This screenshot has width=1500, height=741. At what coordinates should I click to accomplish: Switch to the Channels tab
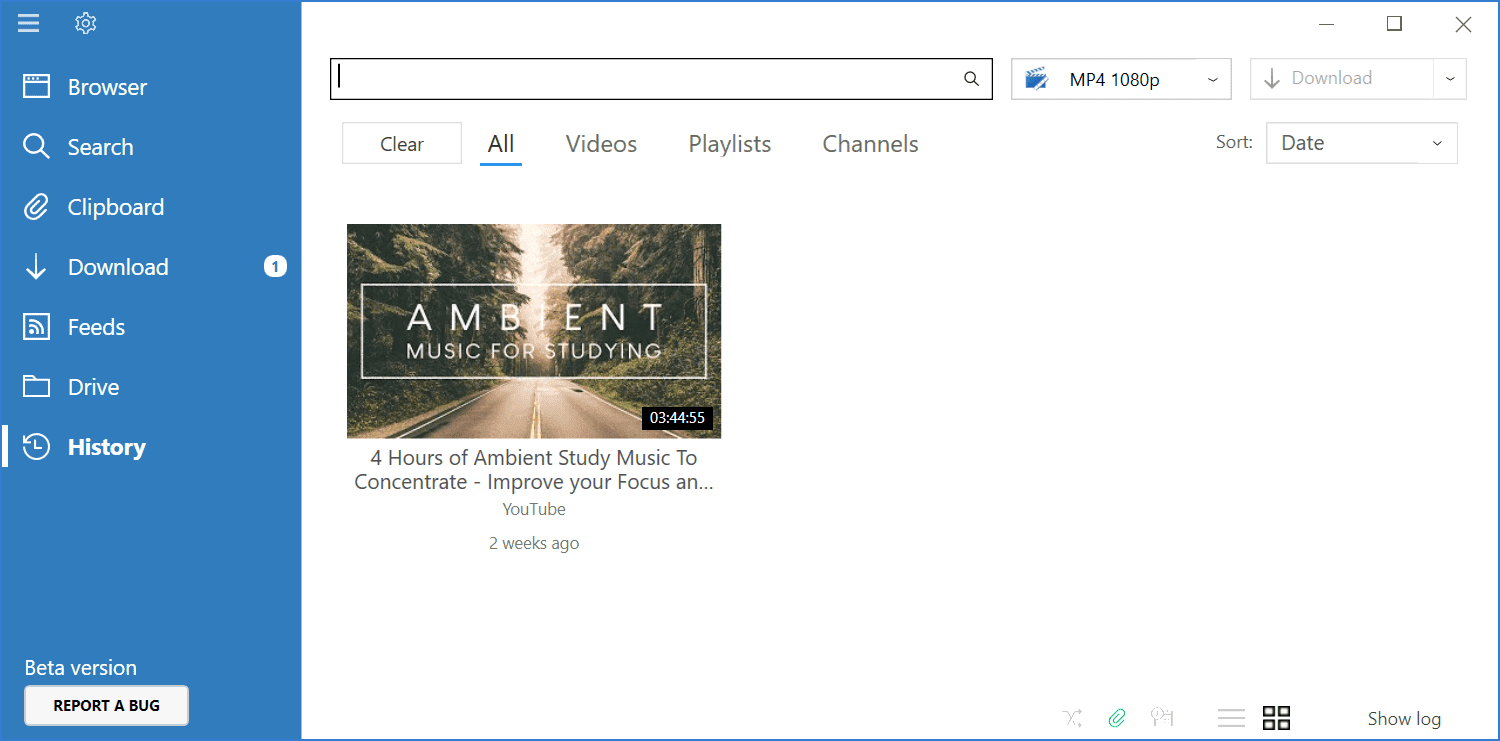[x=870, y=144]
